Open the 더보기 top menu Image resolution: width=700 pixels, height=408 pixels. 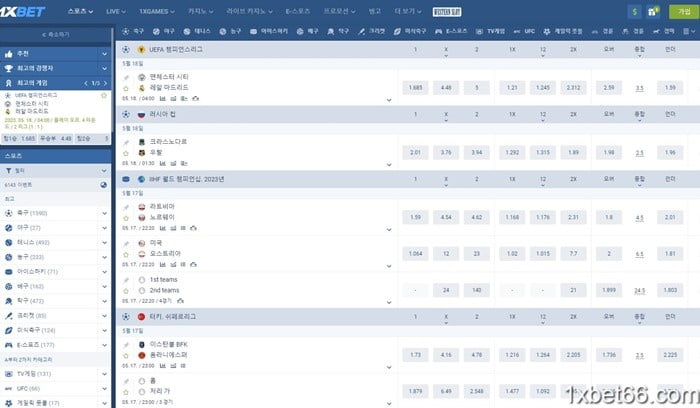(x=408, y=11)
